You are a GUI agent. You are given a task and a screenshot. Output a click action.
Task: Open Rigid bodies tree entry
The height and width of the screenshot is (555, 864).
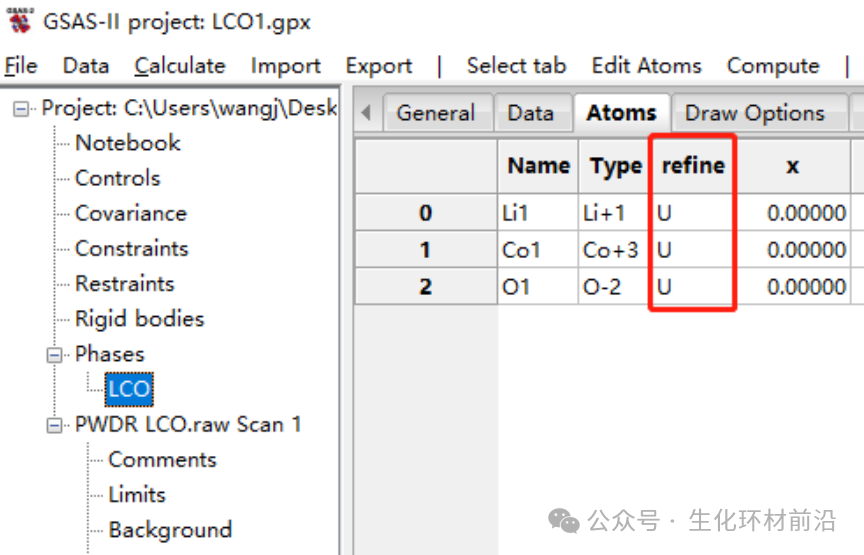[139, 319]
